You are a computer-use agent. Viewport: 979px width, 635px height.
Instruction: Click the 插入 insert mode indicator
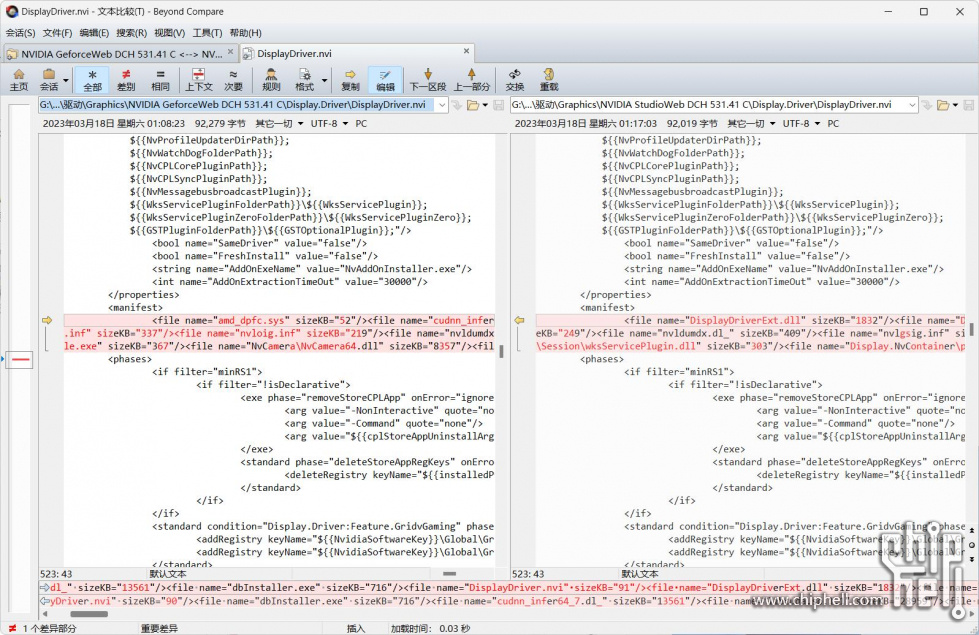[356, 628]
